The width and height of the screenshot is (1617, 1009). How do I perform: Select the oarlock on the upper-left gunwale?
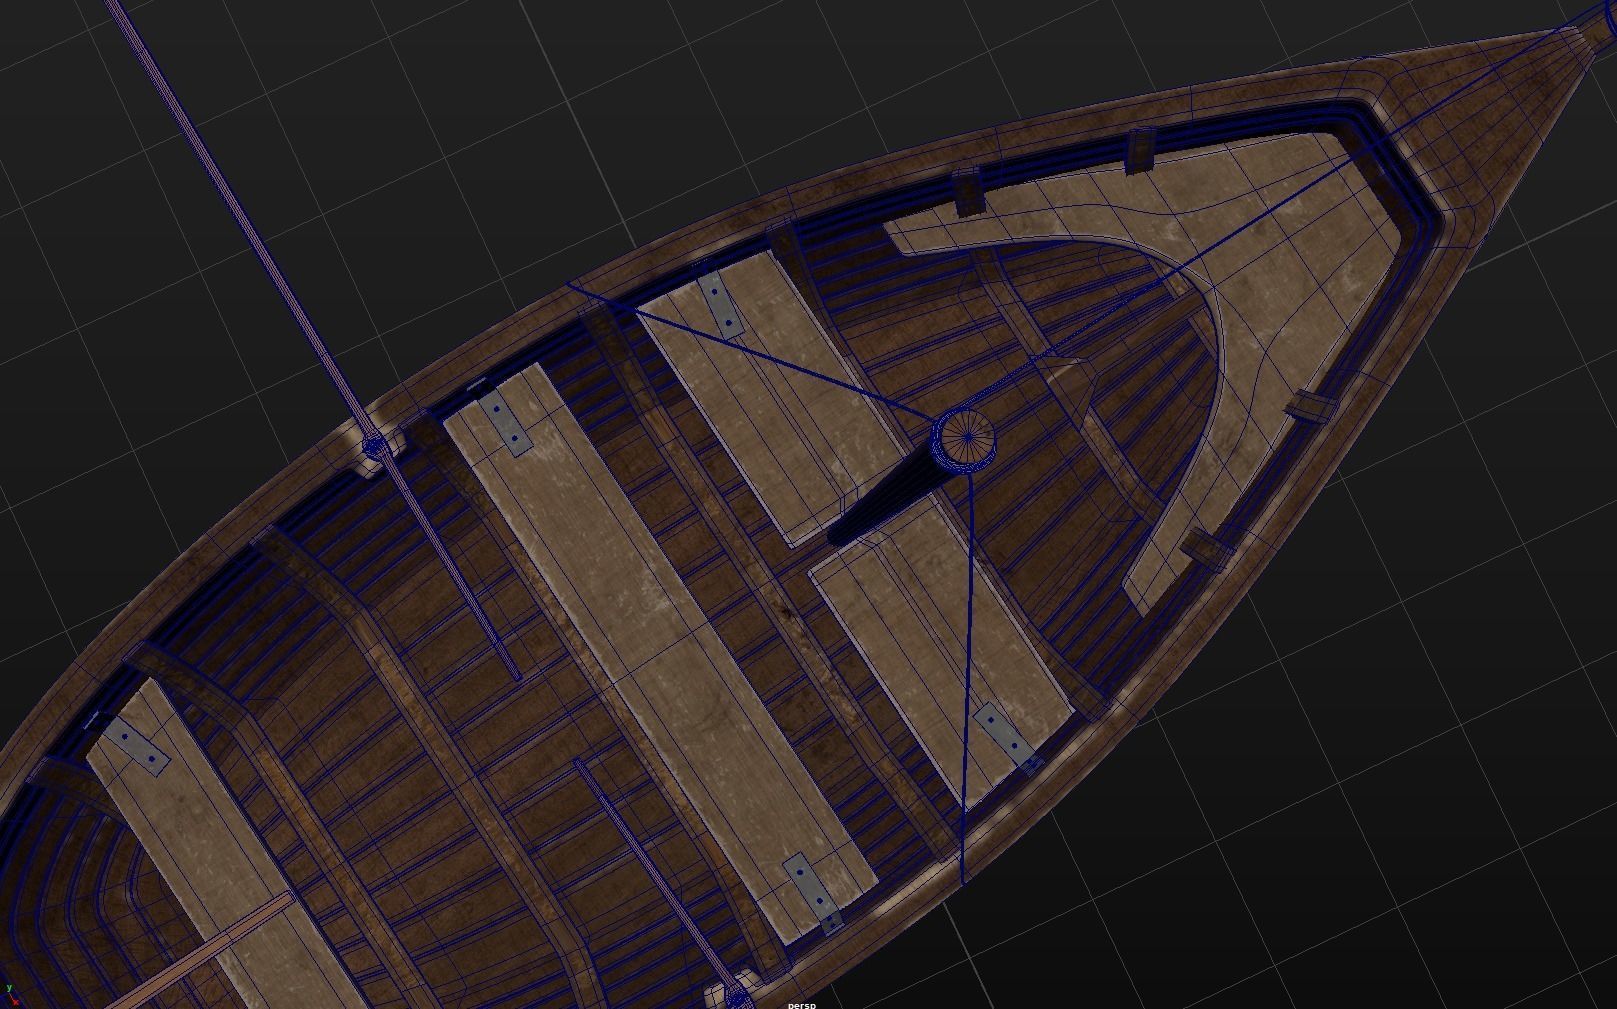coord(376,445)
